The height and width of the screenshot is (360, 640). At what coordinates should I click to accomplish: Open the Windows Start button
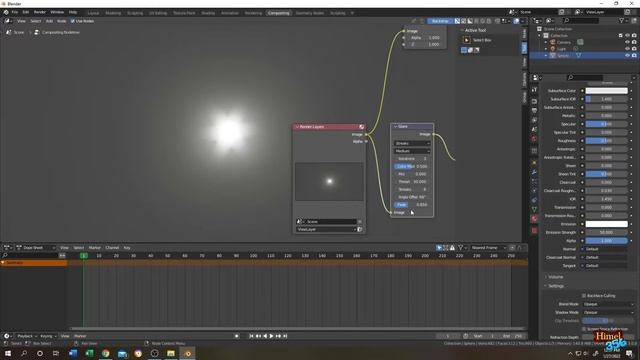(x=8, y=353)
